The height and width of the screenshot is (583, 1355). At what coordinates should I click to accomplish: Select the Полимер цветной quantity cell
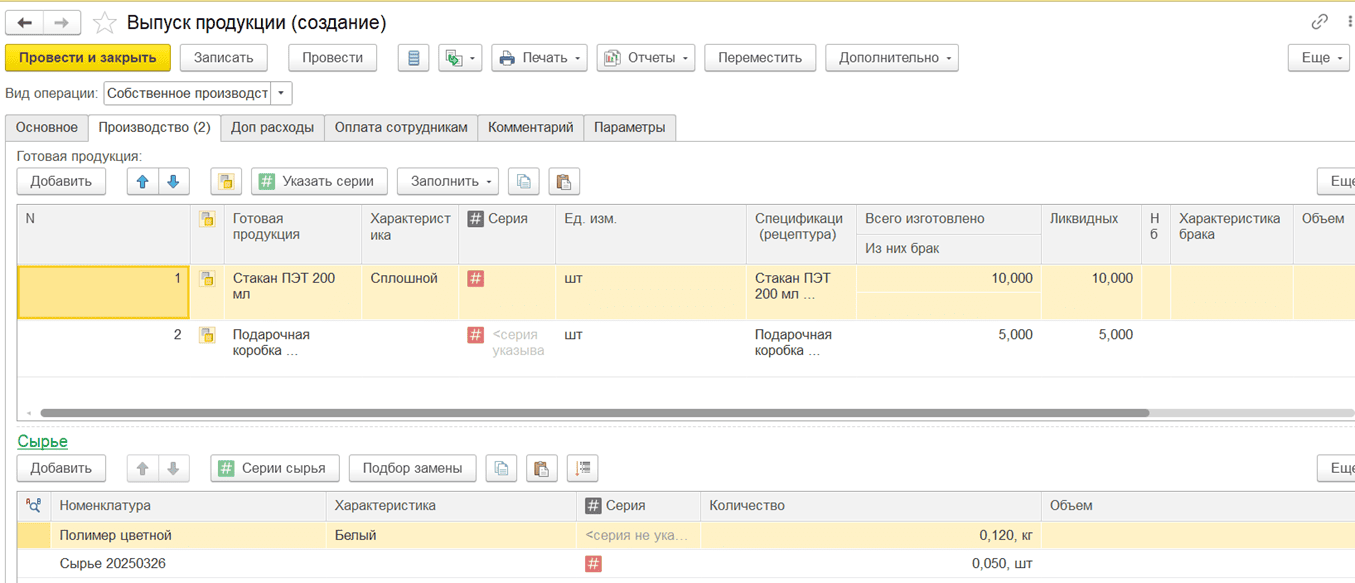pos(869,535)
